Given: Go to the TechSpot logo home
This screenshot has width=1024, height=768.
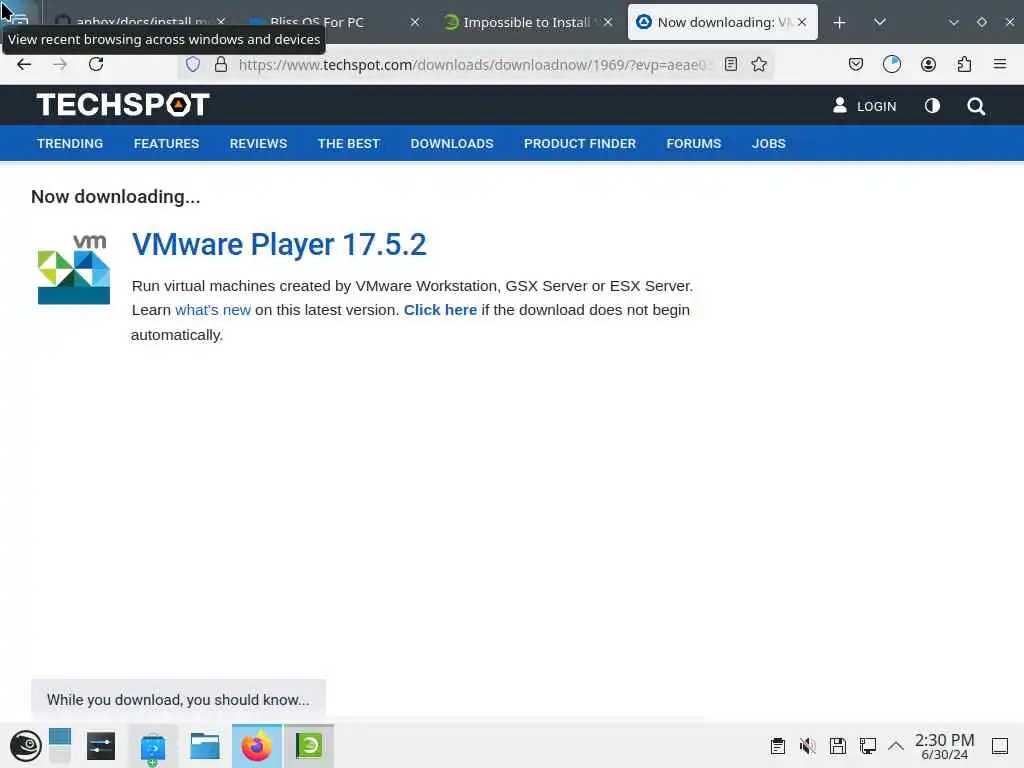Looking at the screenshot, I should (123, 104).
